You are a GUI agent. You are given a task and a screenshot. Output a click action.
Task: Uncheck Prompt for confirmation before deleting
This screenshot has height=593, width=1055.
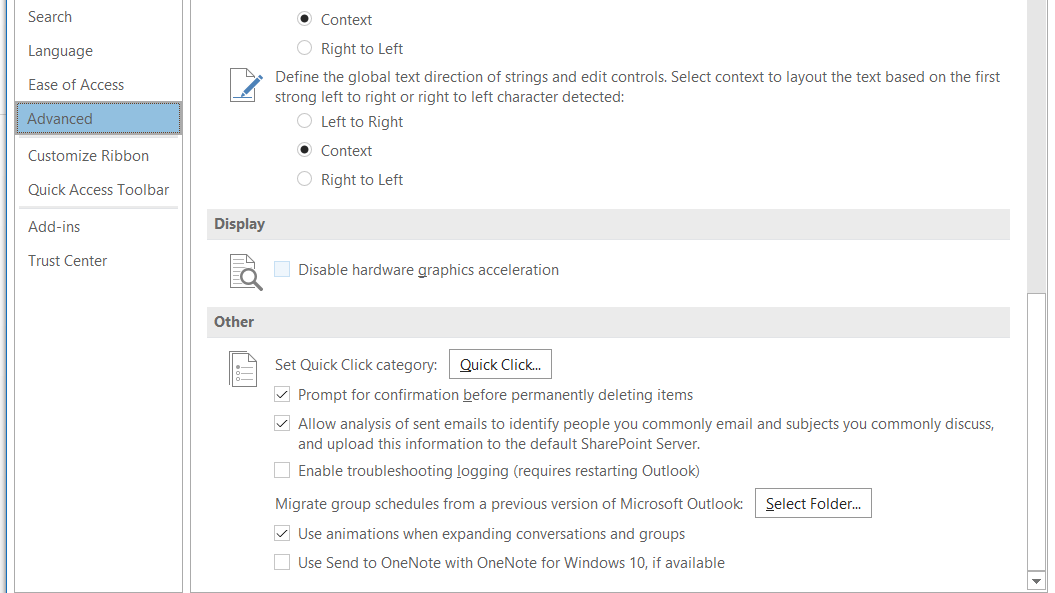click(x=283, y=395)
